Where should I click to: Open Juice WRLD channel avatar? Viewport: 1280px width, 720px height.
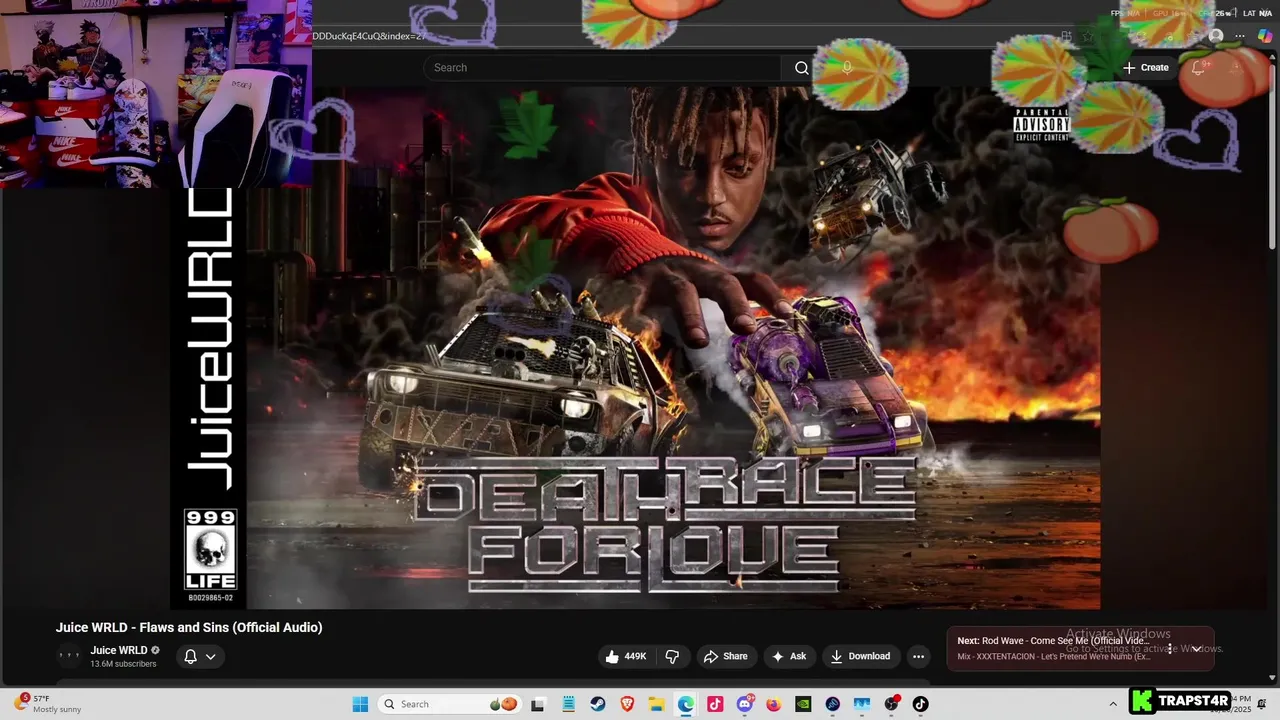tap(69, 657)
